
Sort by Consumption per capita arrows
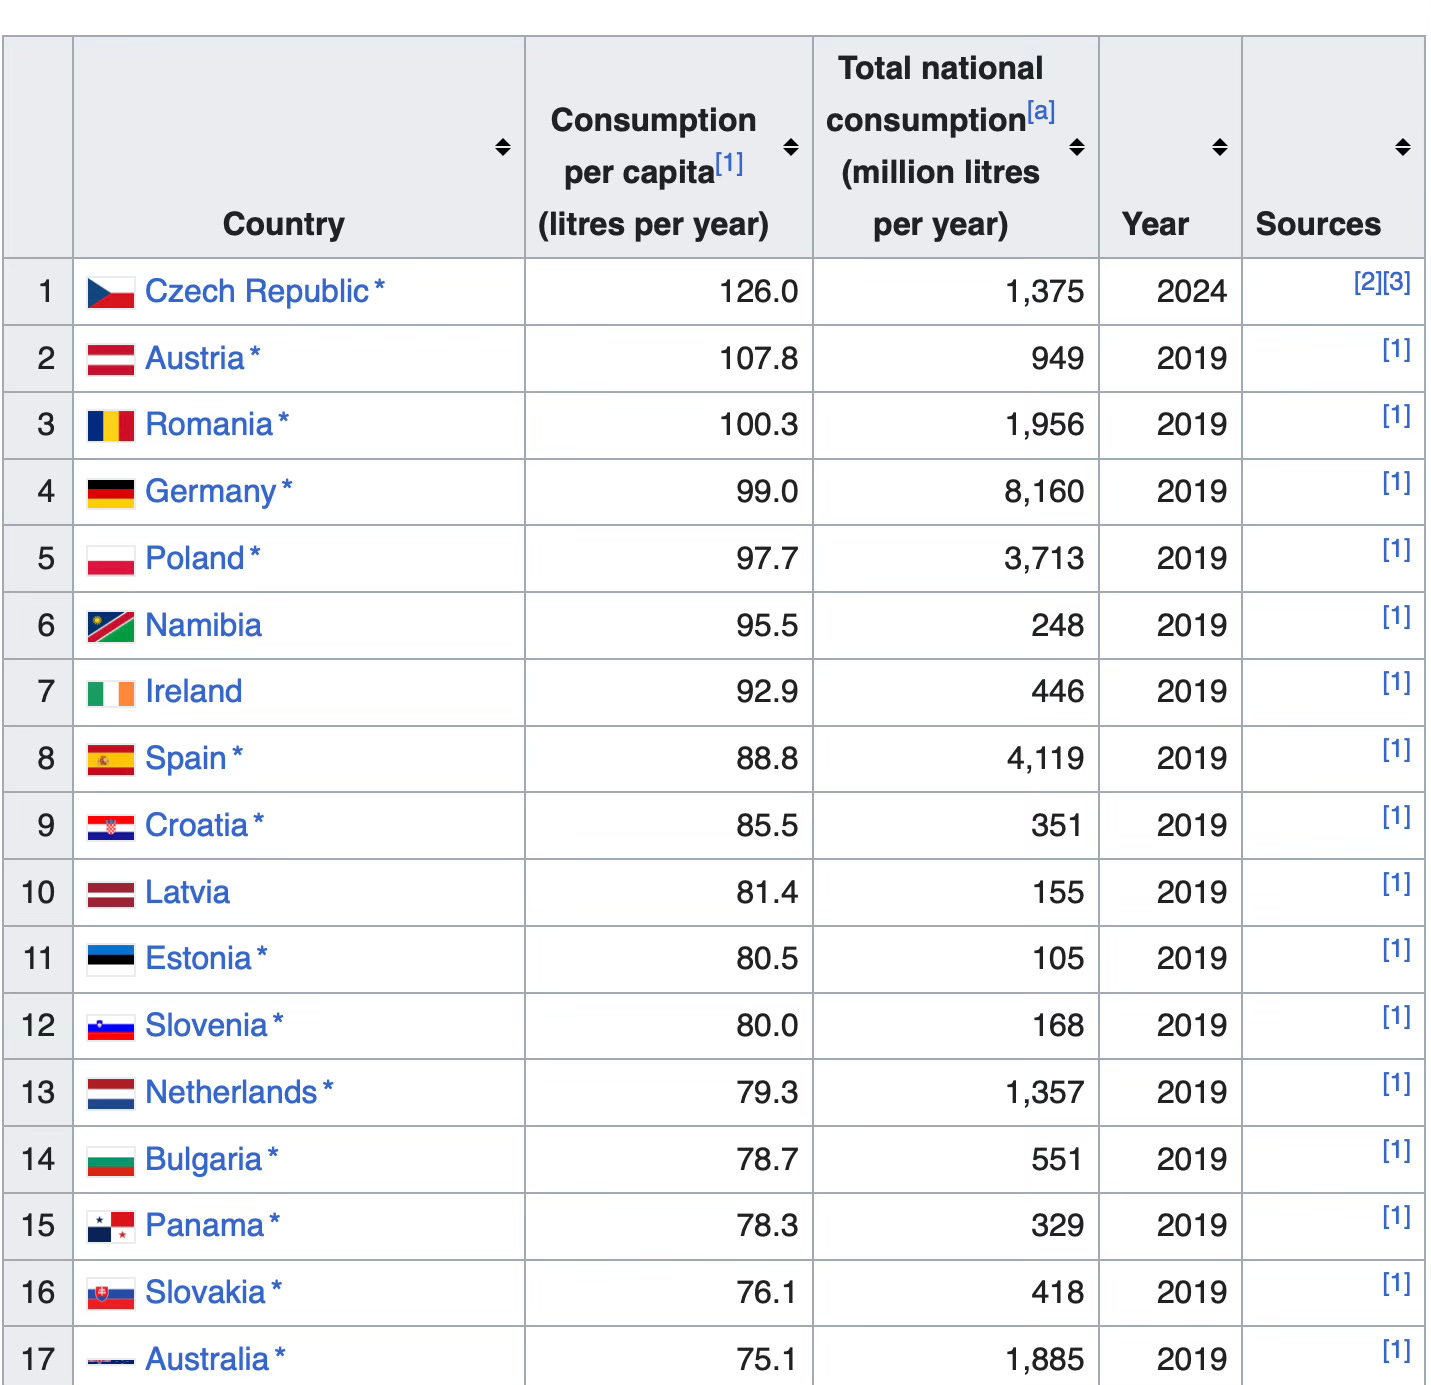[791, 147]
